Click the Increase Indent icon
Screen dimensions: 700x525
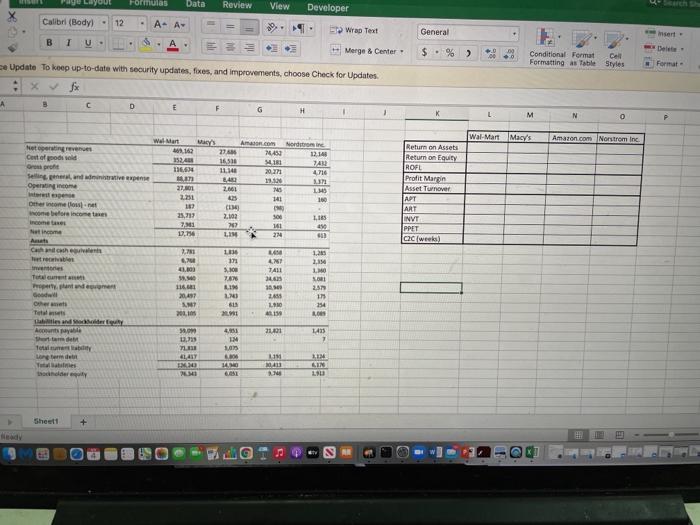point(290,48)
